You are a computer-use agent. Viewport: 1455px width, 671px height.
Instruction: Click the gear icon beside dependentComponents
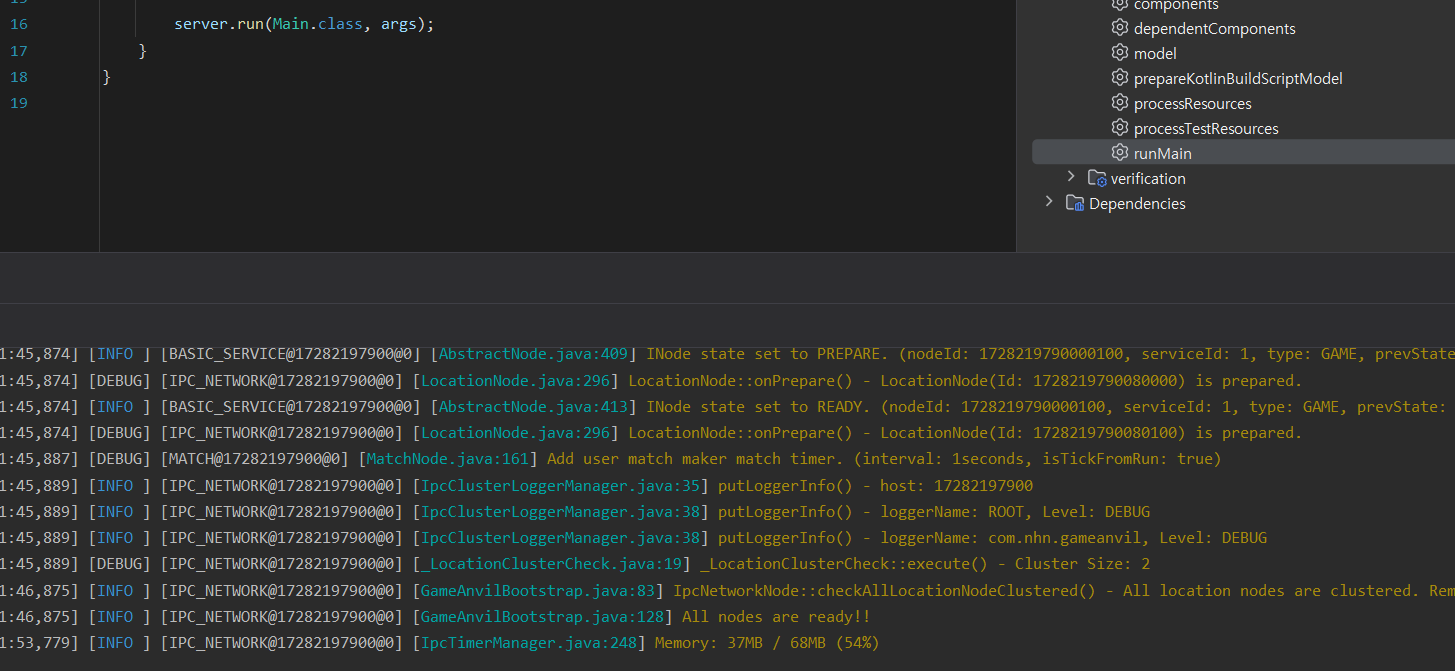[x=1120, y=29]
